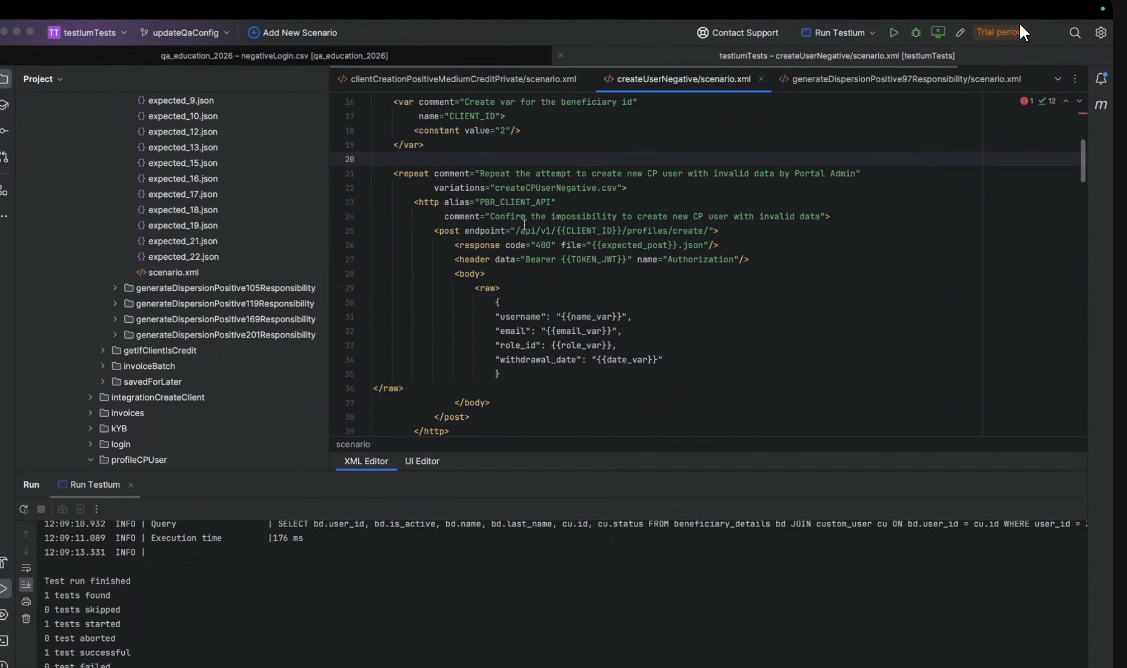Expand the integrationCreateClient folder
The image size is (1127, 668).
91,397
